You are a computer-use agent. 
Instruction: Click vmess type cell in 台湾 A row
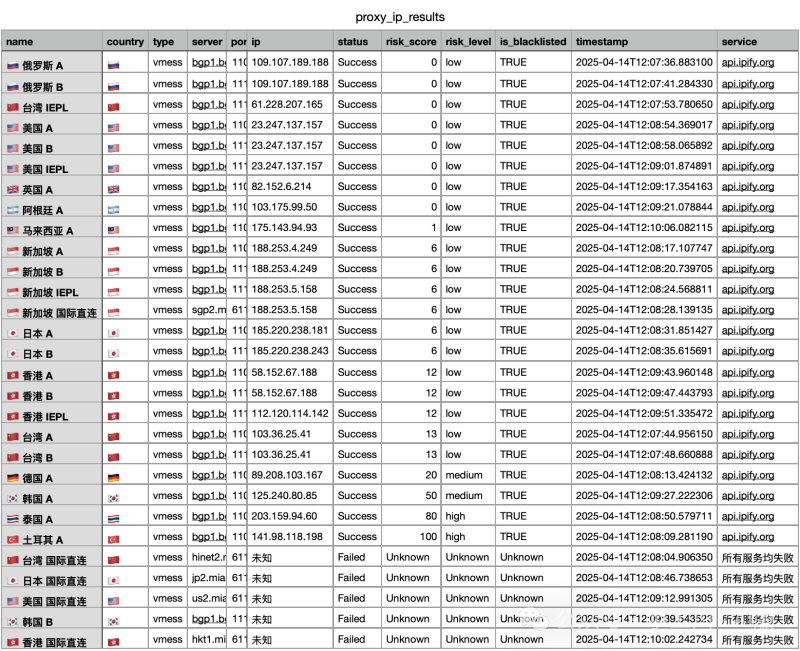tap(167, 434)
